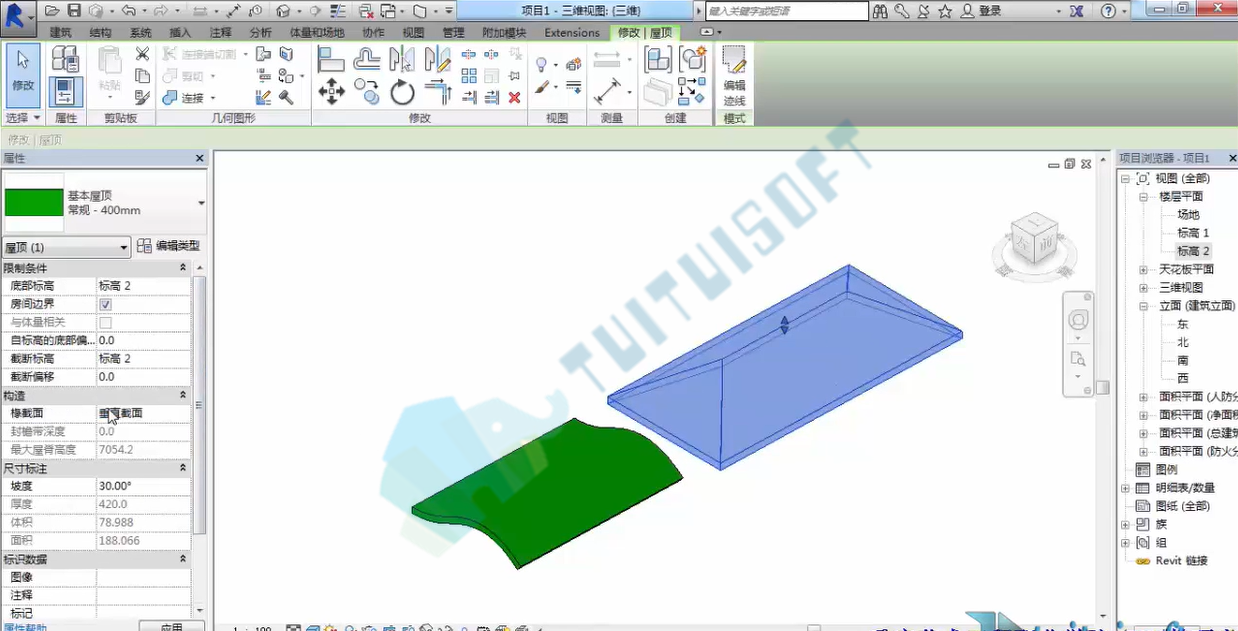
Task: Collapse the Constraints section header
Action: [x=96, y=268]
